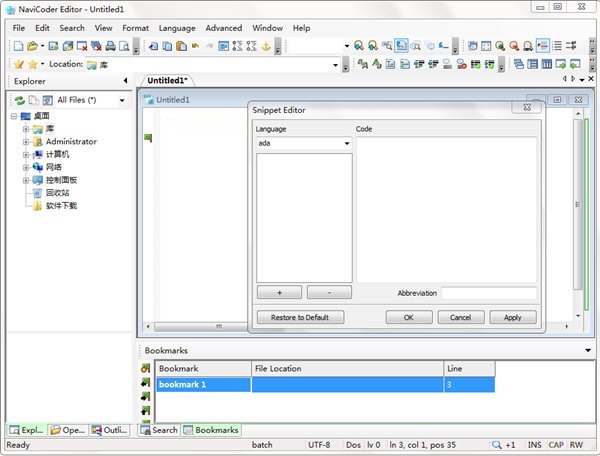
Task: Toggle the highlighted find-in-selection toolbar button
Action: tap(401, 46)
